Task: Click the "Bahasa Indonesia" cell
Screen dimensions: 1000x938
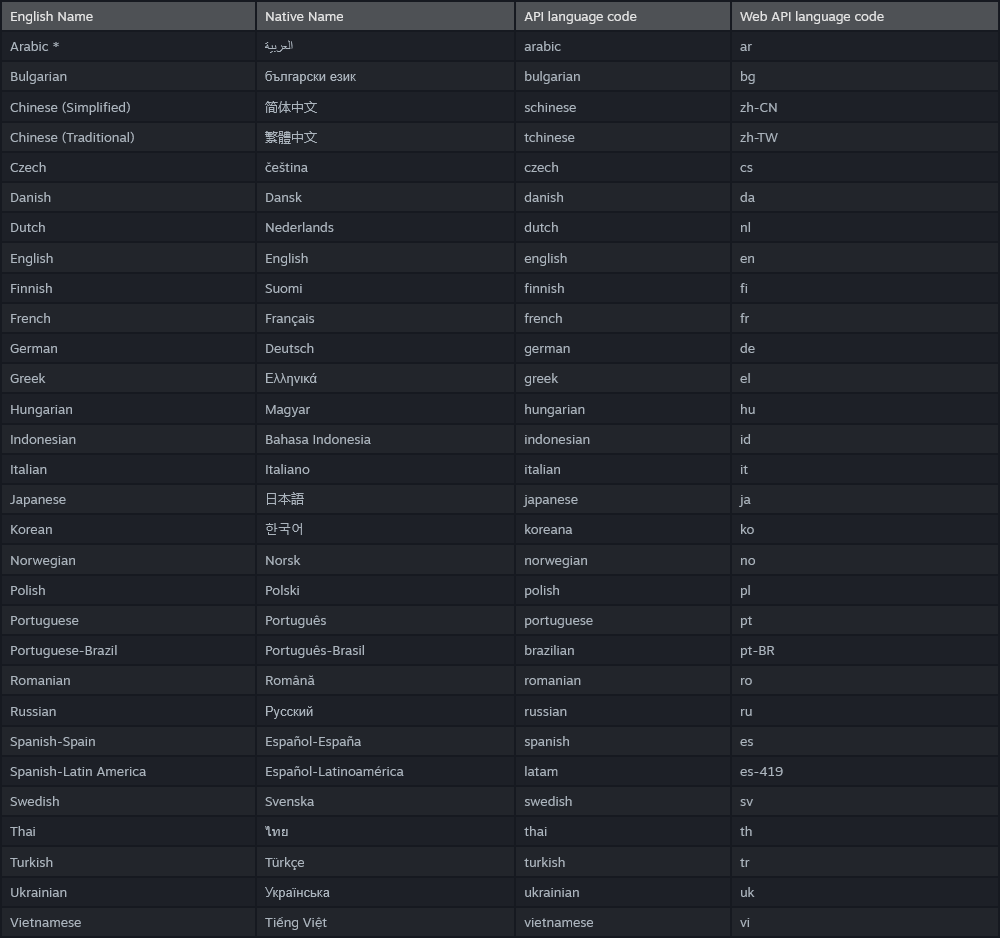Action: [x=385, y=439]
